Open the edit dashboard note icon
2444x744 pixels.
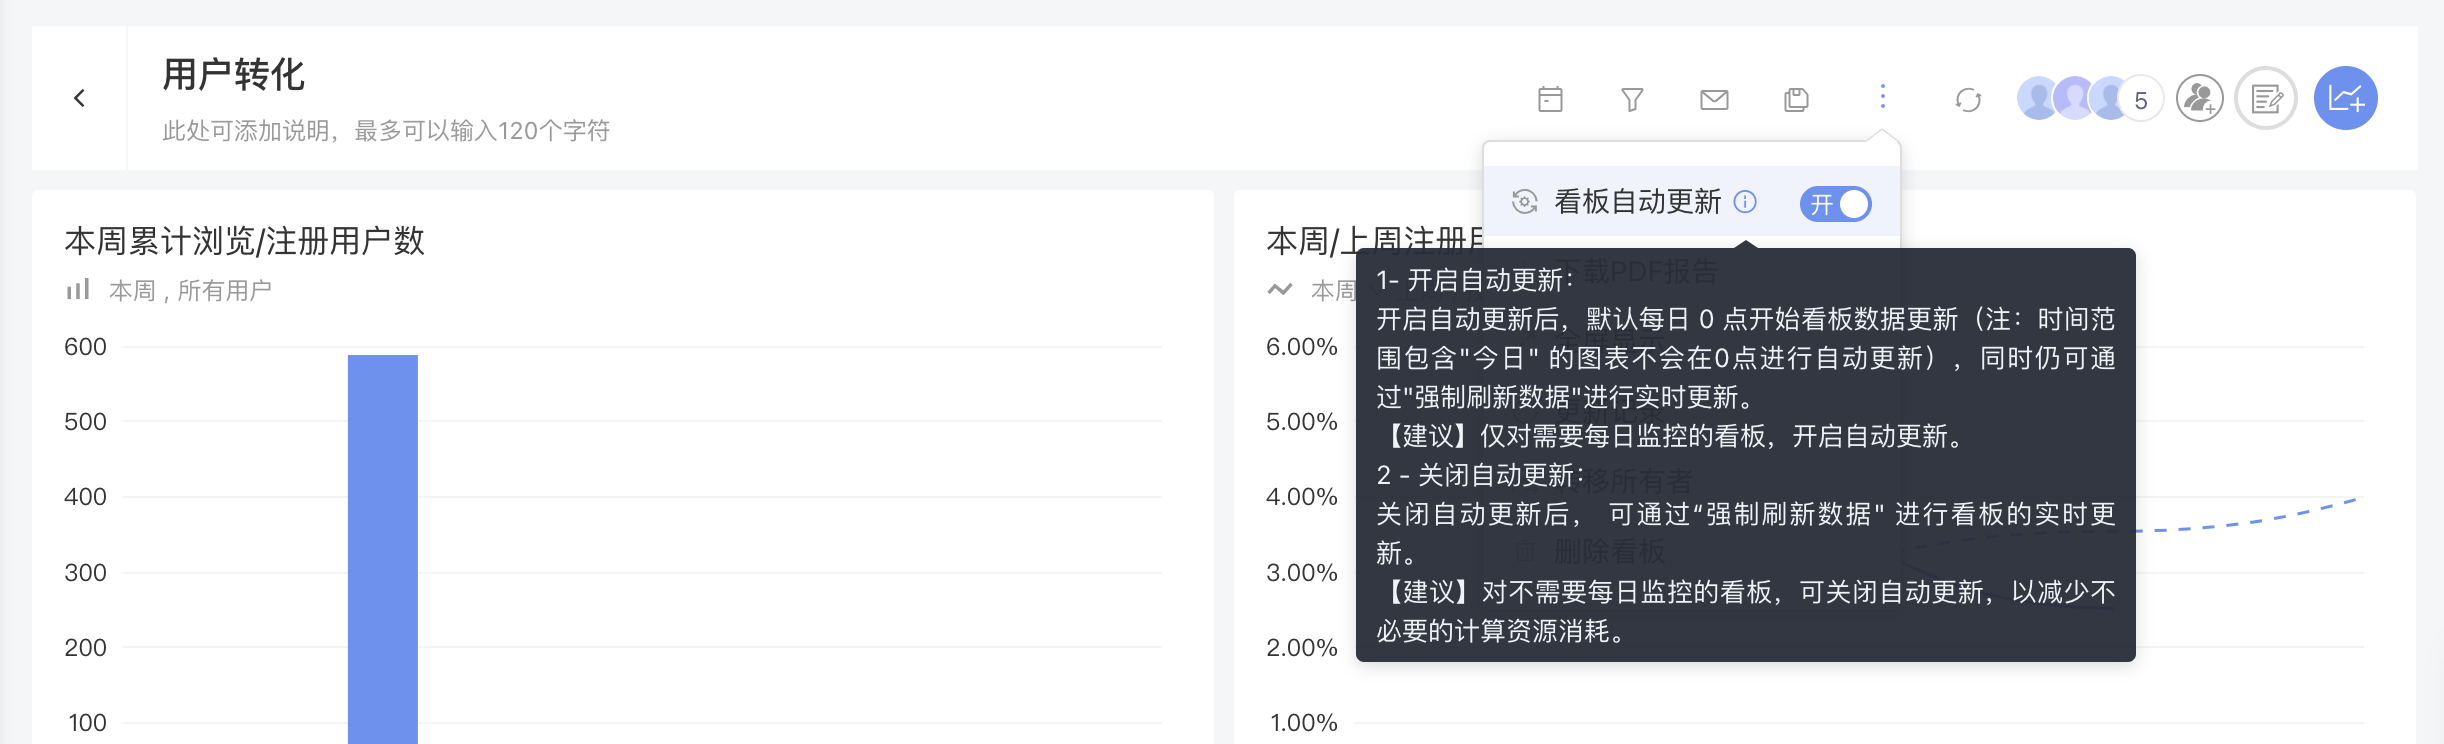coord(2266,98)
